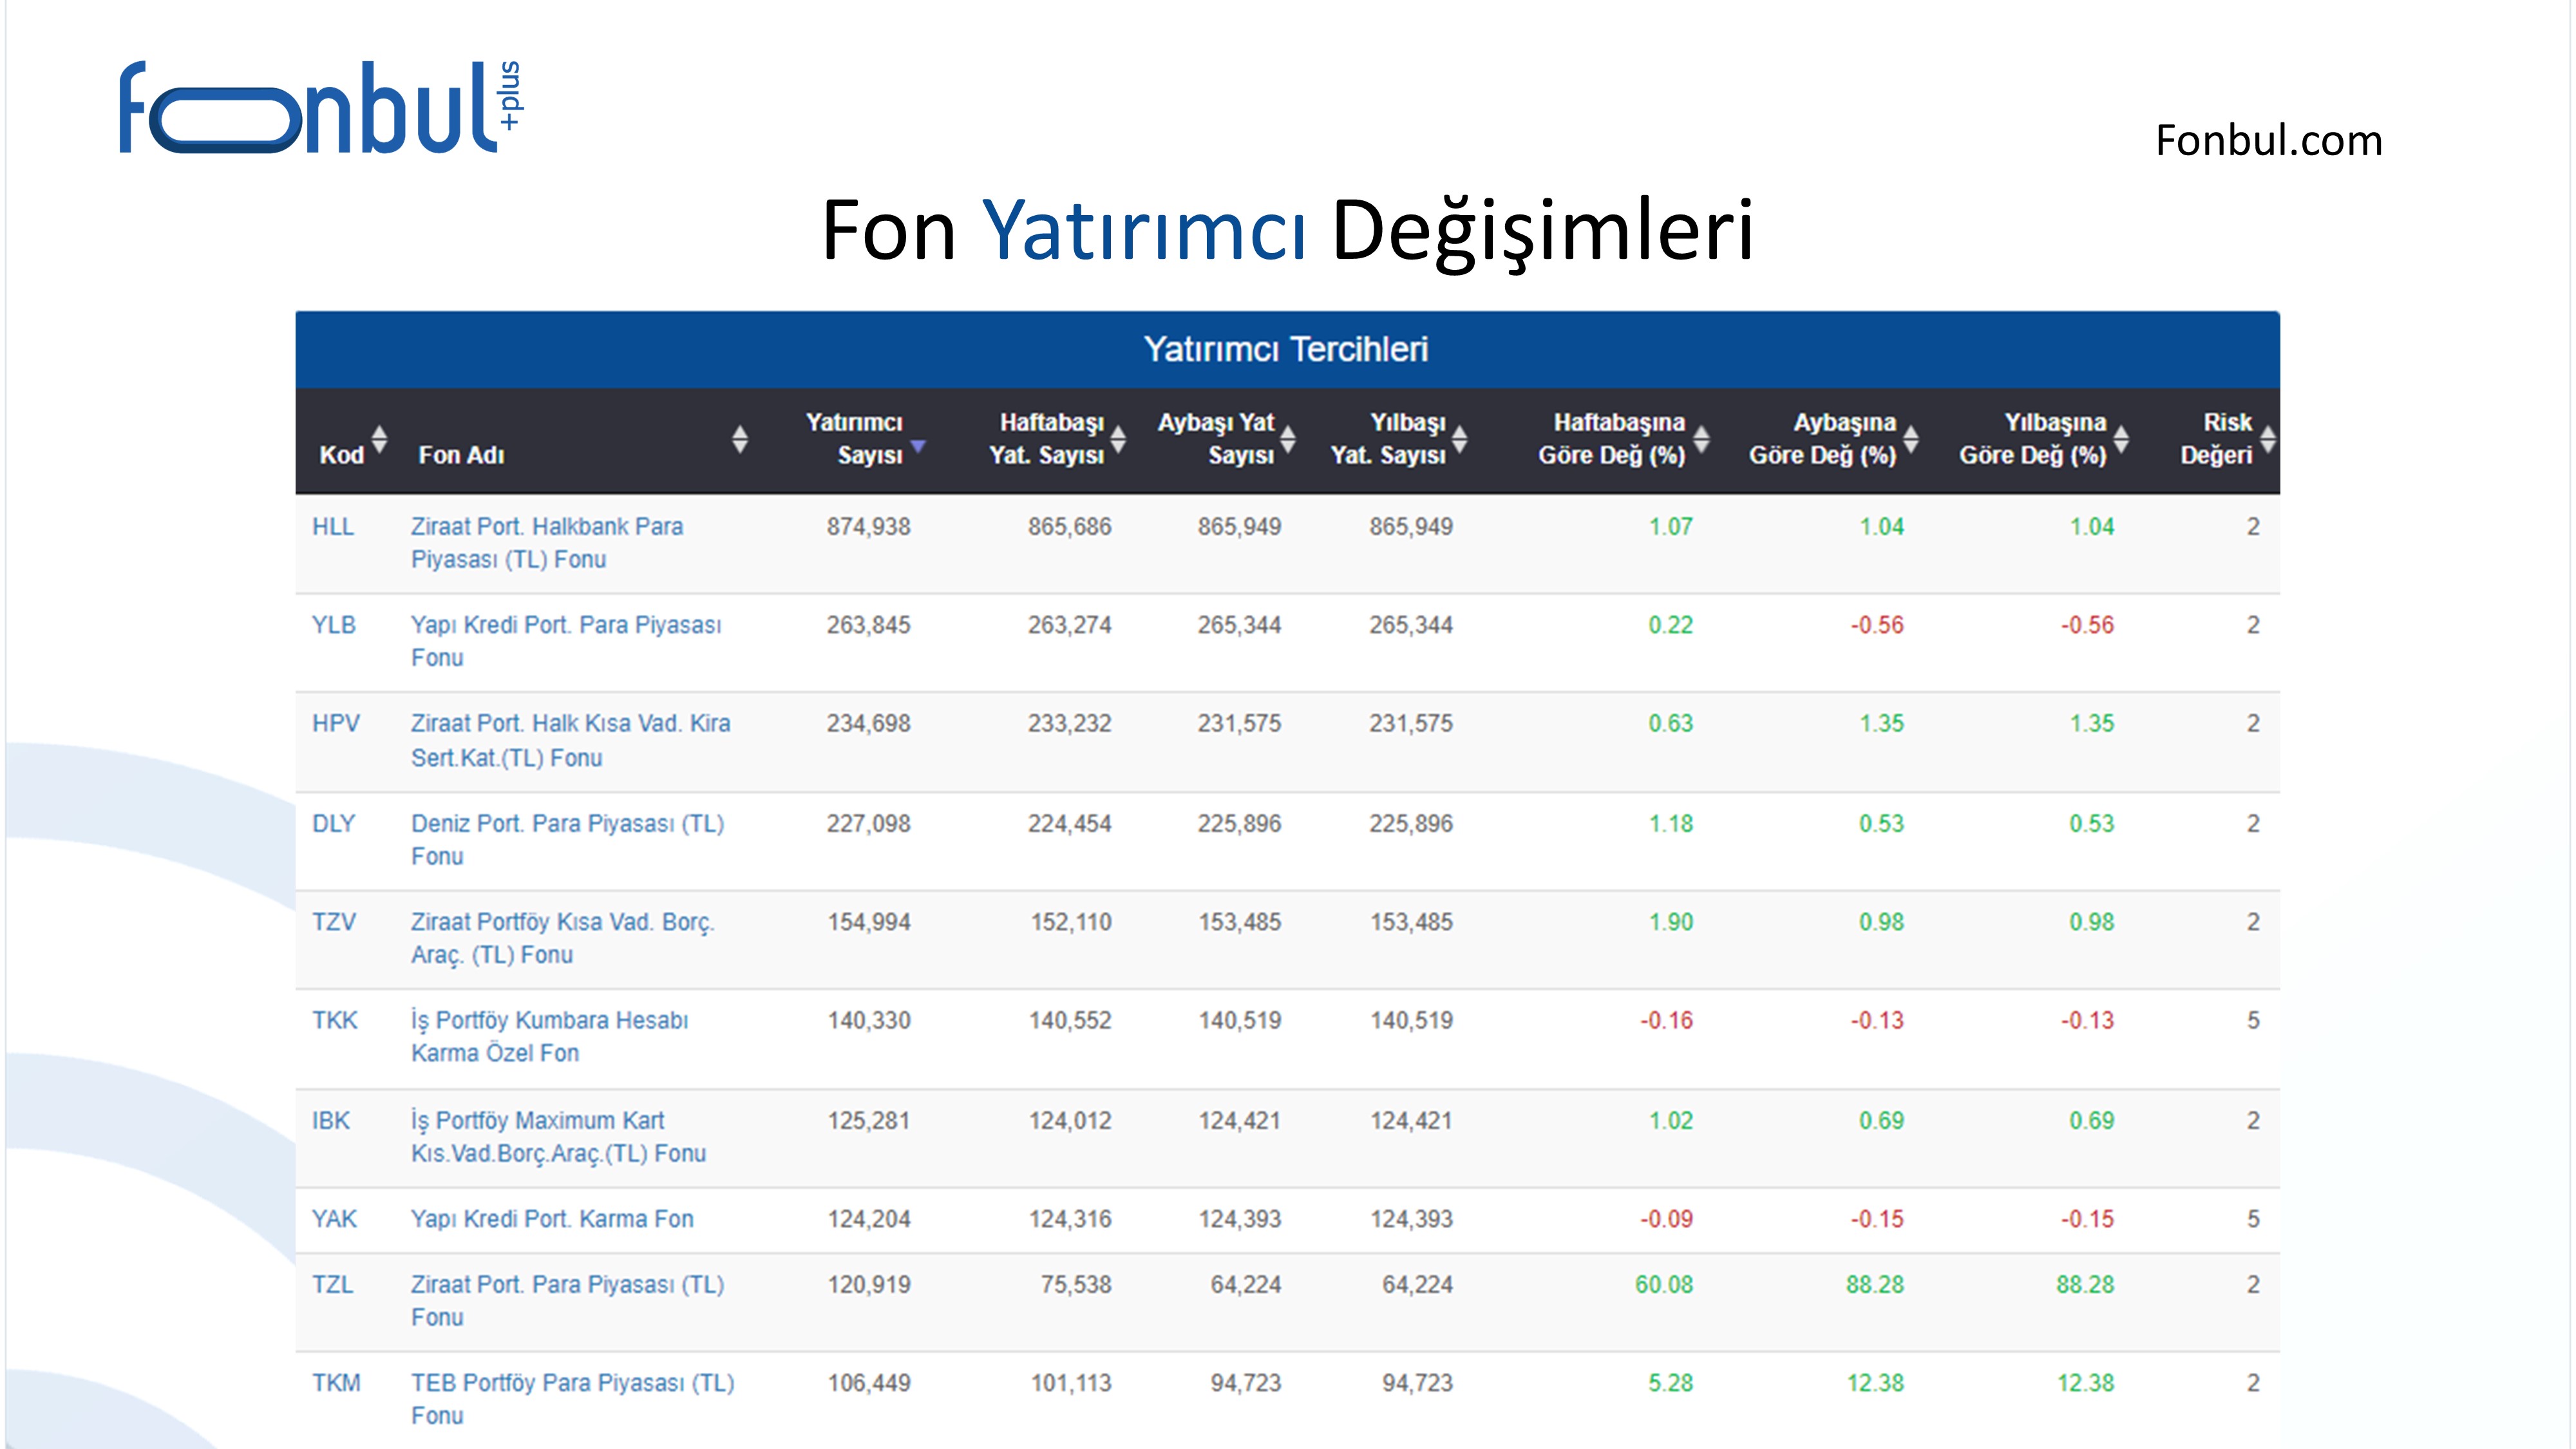Click sort arrows beside Fon Adı header
The image size is (2576, 1449).
point(739,439)
